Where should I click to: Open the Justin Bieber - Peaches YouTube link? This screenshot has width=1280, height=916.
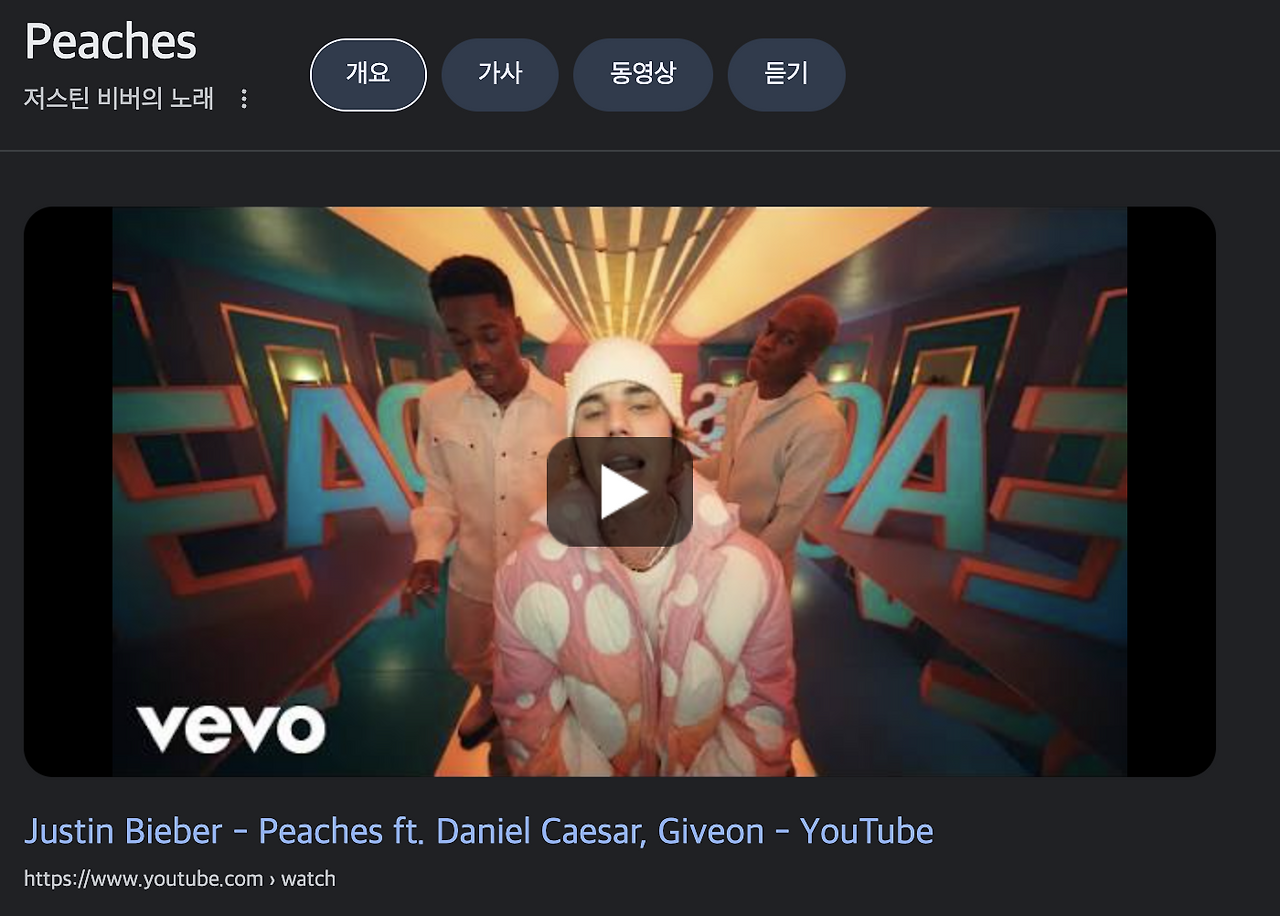coord(478,831)
